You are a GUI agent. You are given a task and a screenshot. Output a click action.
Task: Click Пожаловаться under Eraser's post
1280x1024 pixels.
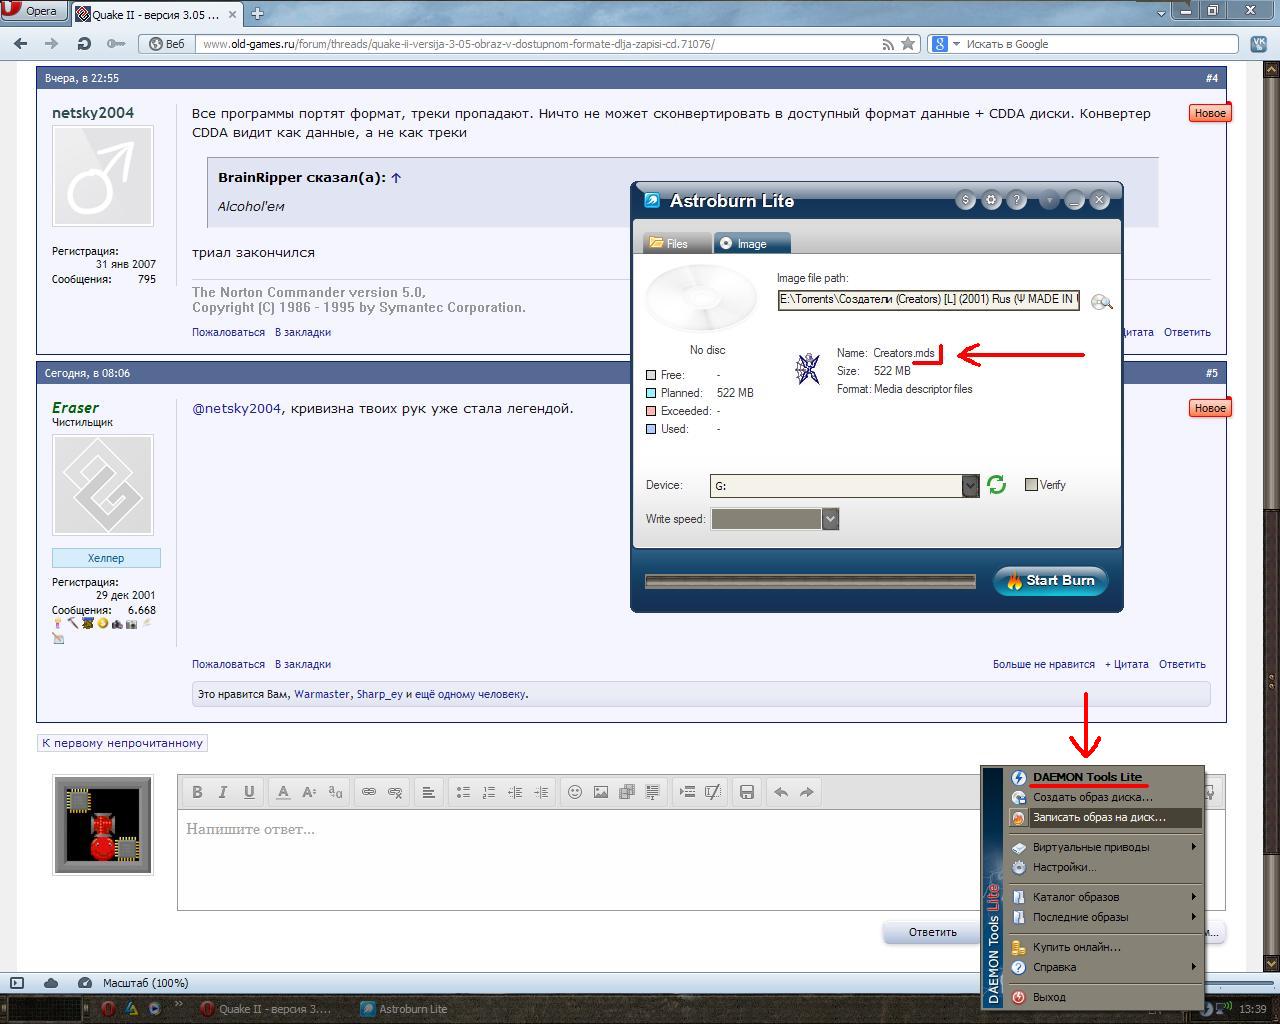pyautogui.click(x=228, y=664)
